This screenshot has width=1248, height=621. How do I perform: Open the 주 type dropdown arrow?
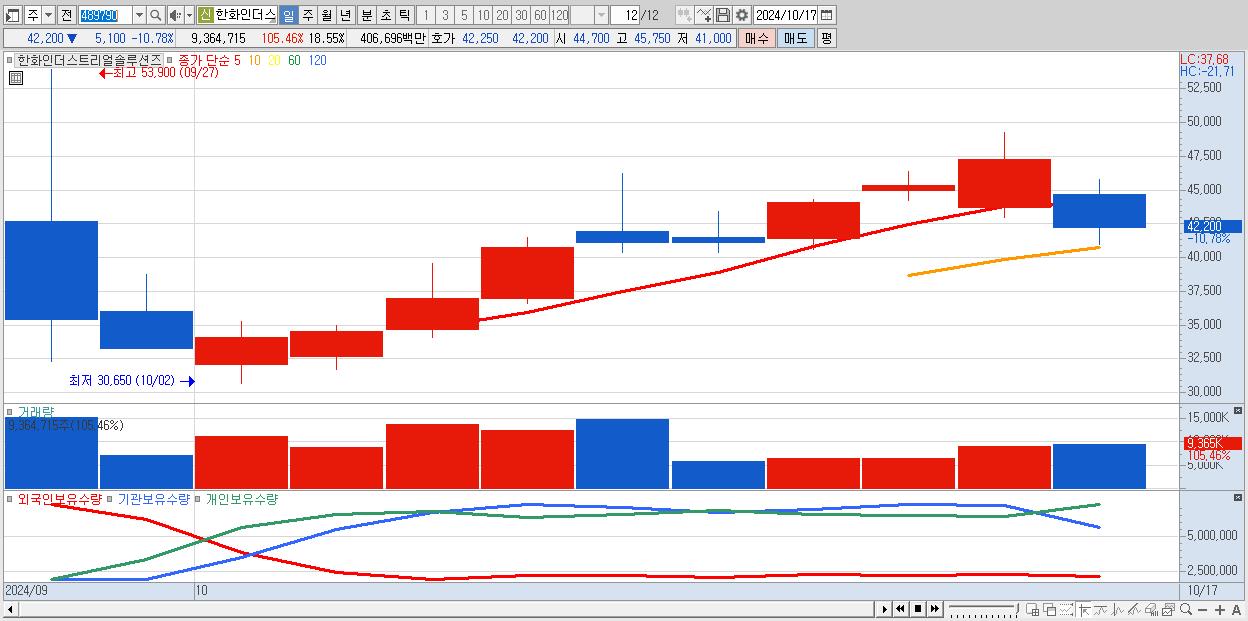[48, 15]
